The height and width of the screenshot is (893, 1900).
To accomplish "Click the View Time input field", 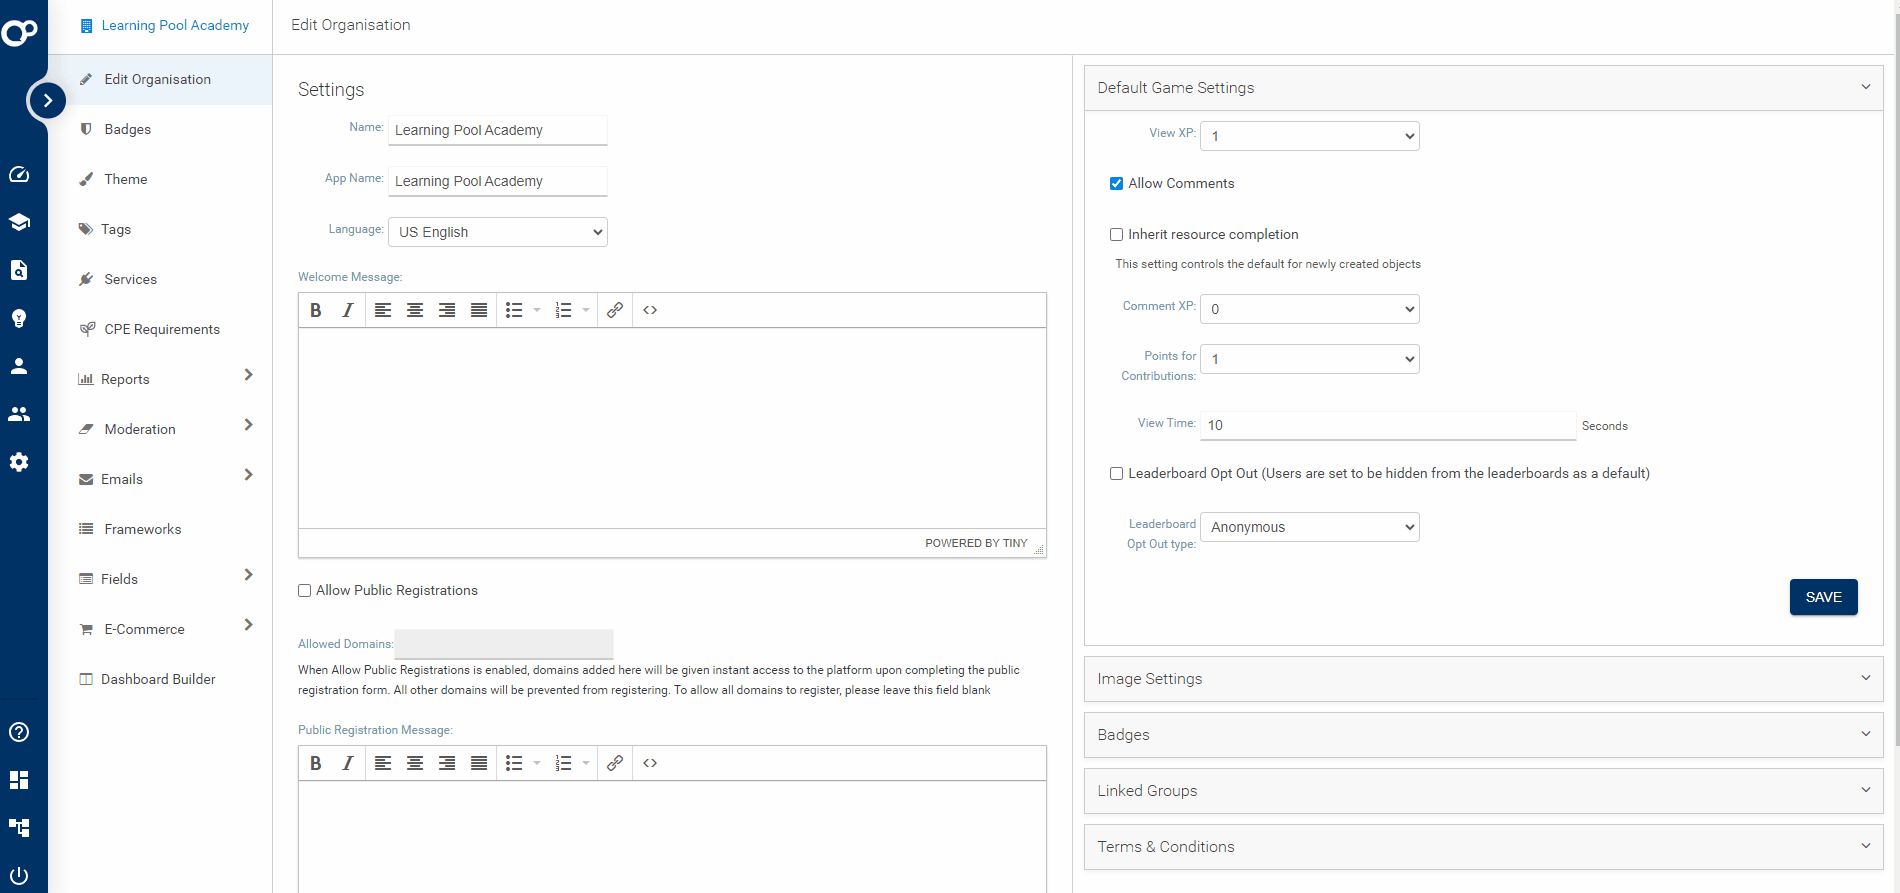I will click(1387, 425).
